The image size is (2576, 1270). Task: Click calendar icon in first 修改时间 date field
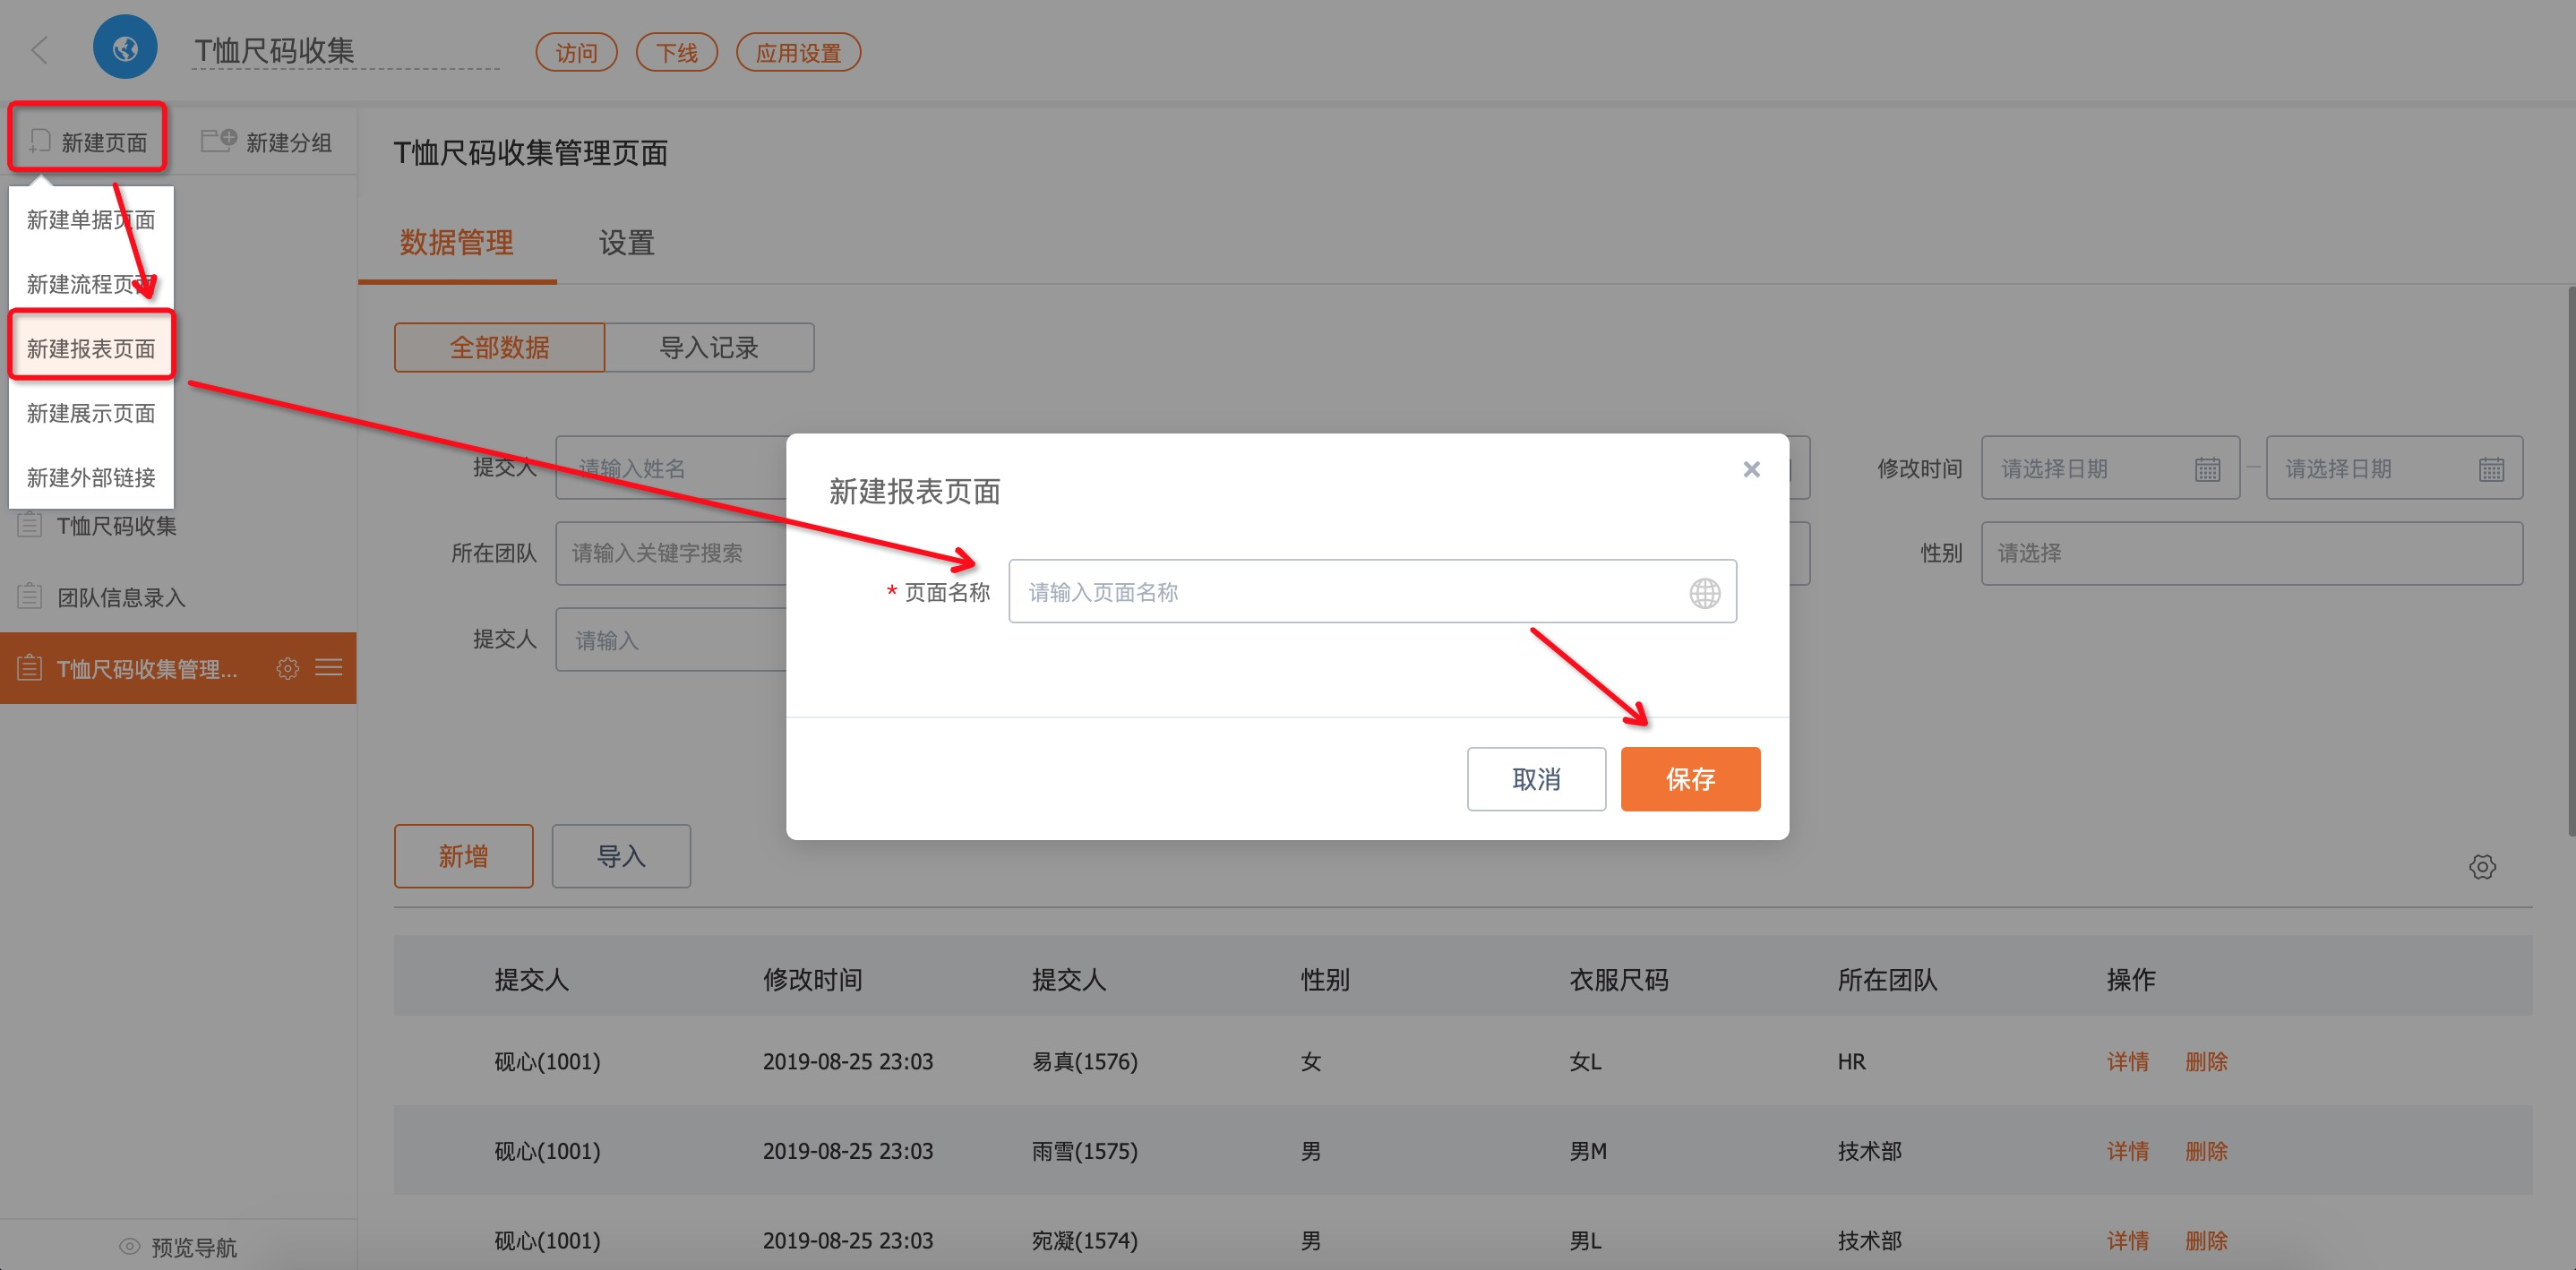(x=2207, y=469)
